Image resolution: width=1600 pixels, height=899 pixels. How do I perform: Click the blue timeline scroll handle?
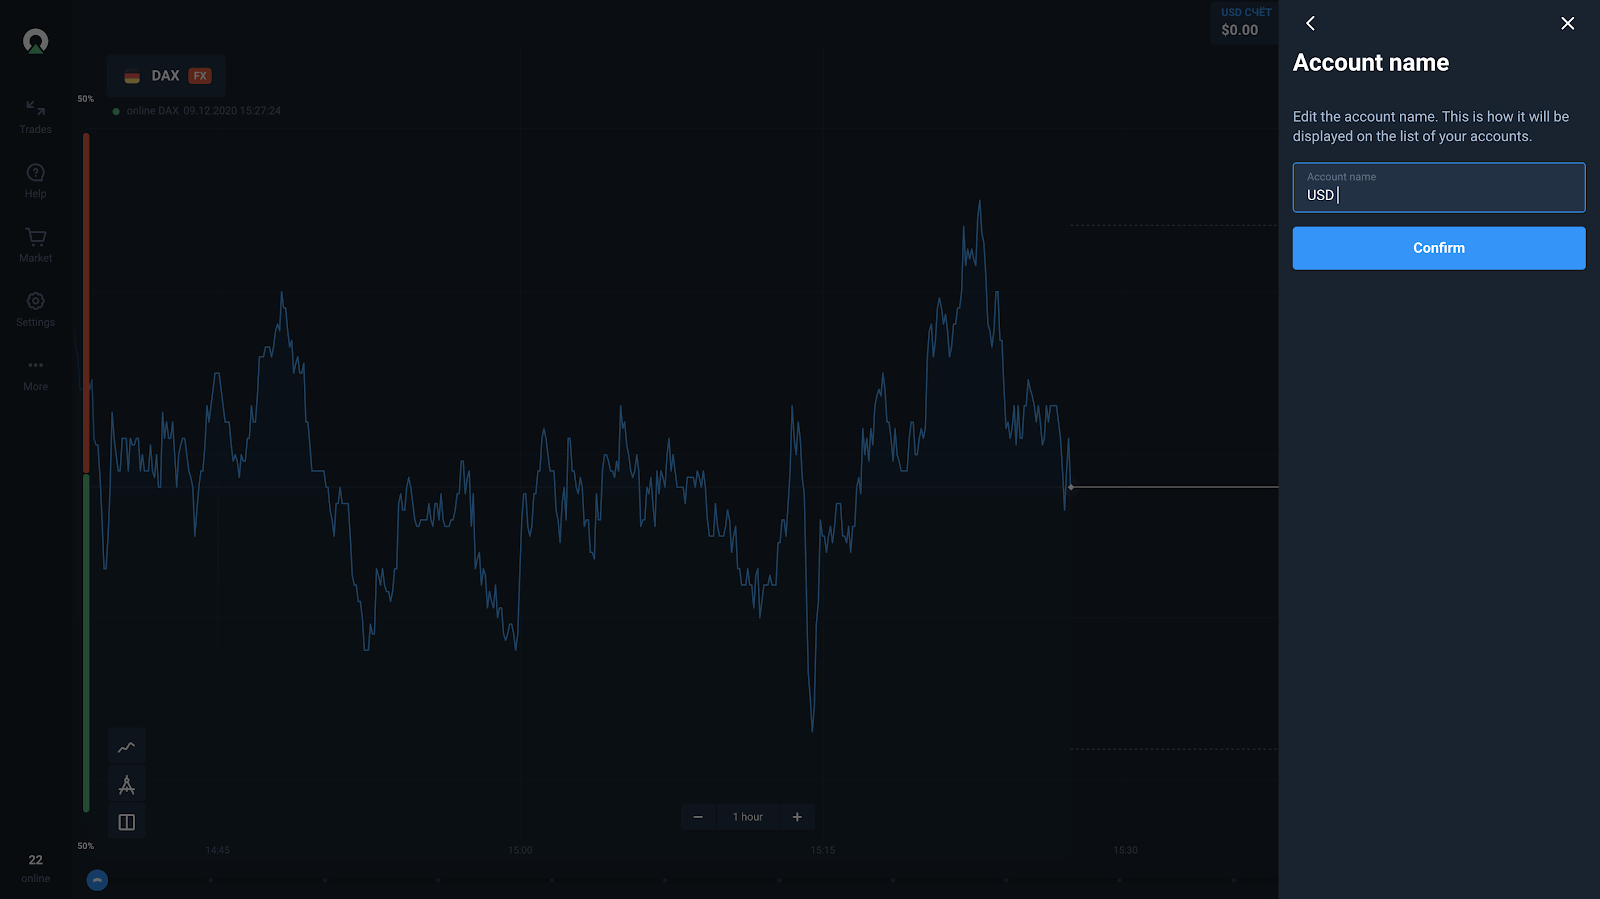tap(97, 880)
